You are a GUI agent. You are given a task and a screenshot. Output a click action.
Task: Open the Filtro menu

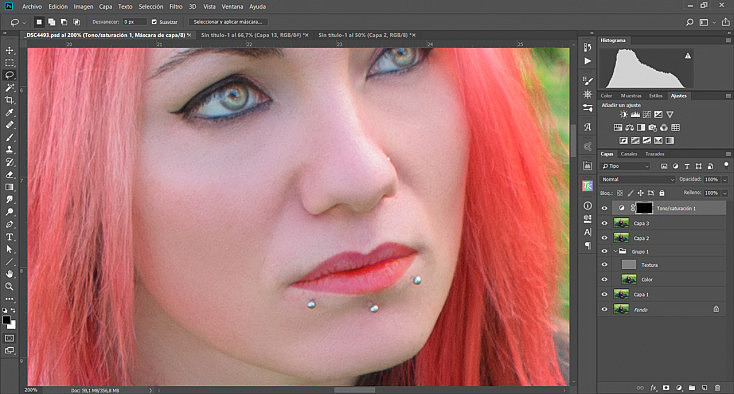pyautogui.click(x=176, y=7)
